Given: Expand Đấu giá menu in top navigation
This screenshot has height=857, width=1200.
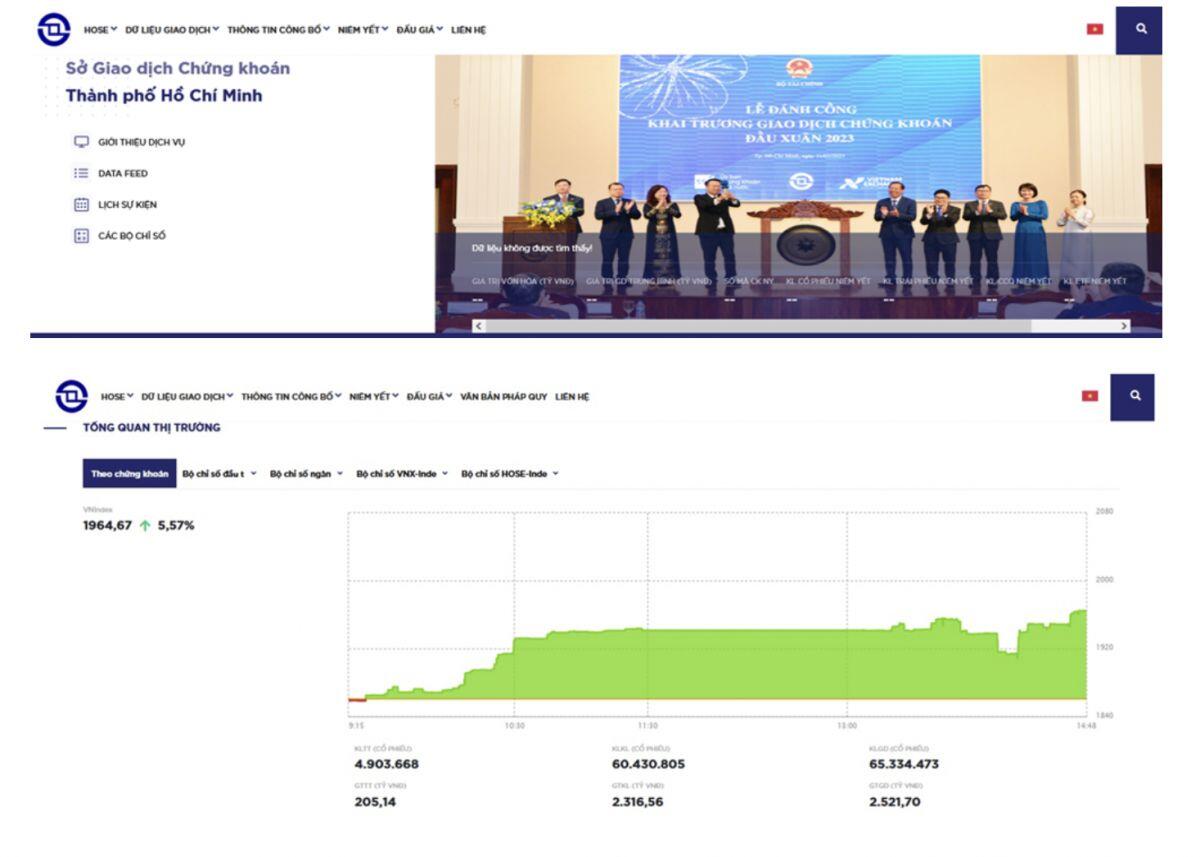Looking at the screenshot, I should (420, 30).
